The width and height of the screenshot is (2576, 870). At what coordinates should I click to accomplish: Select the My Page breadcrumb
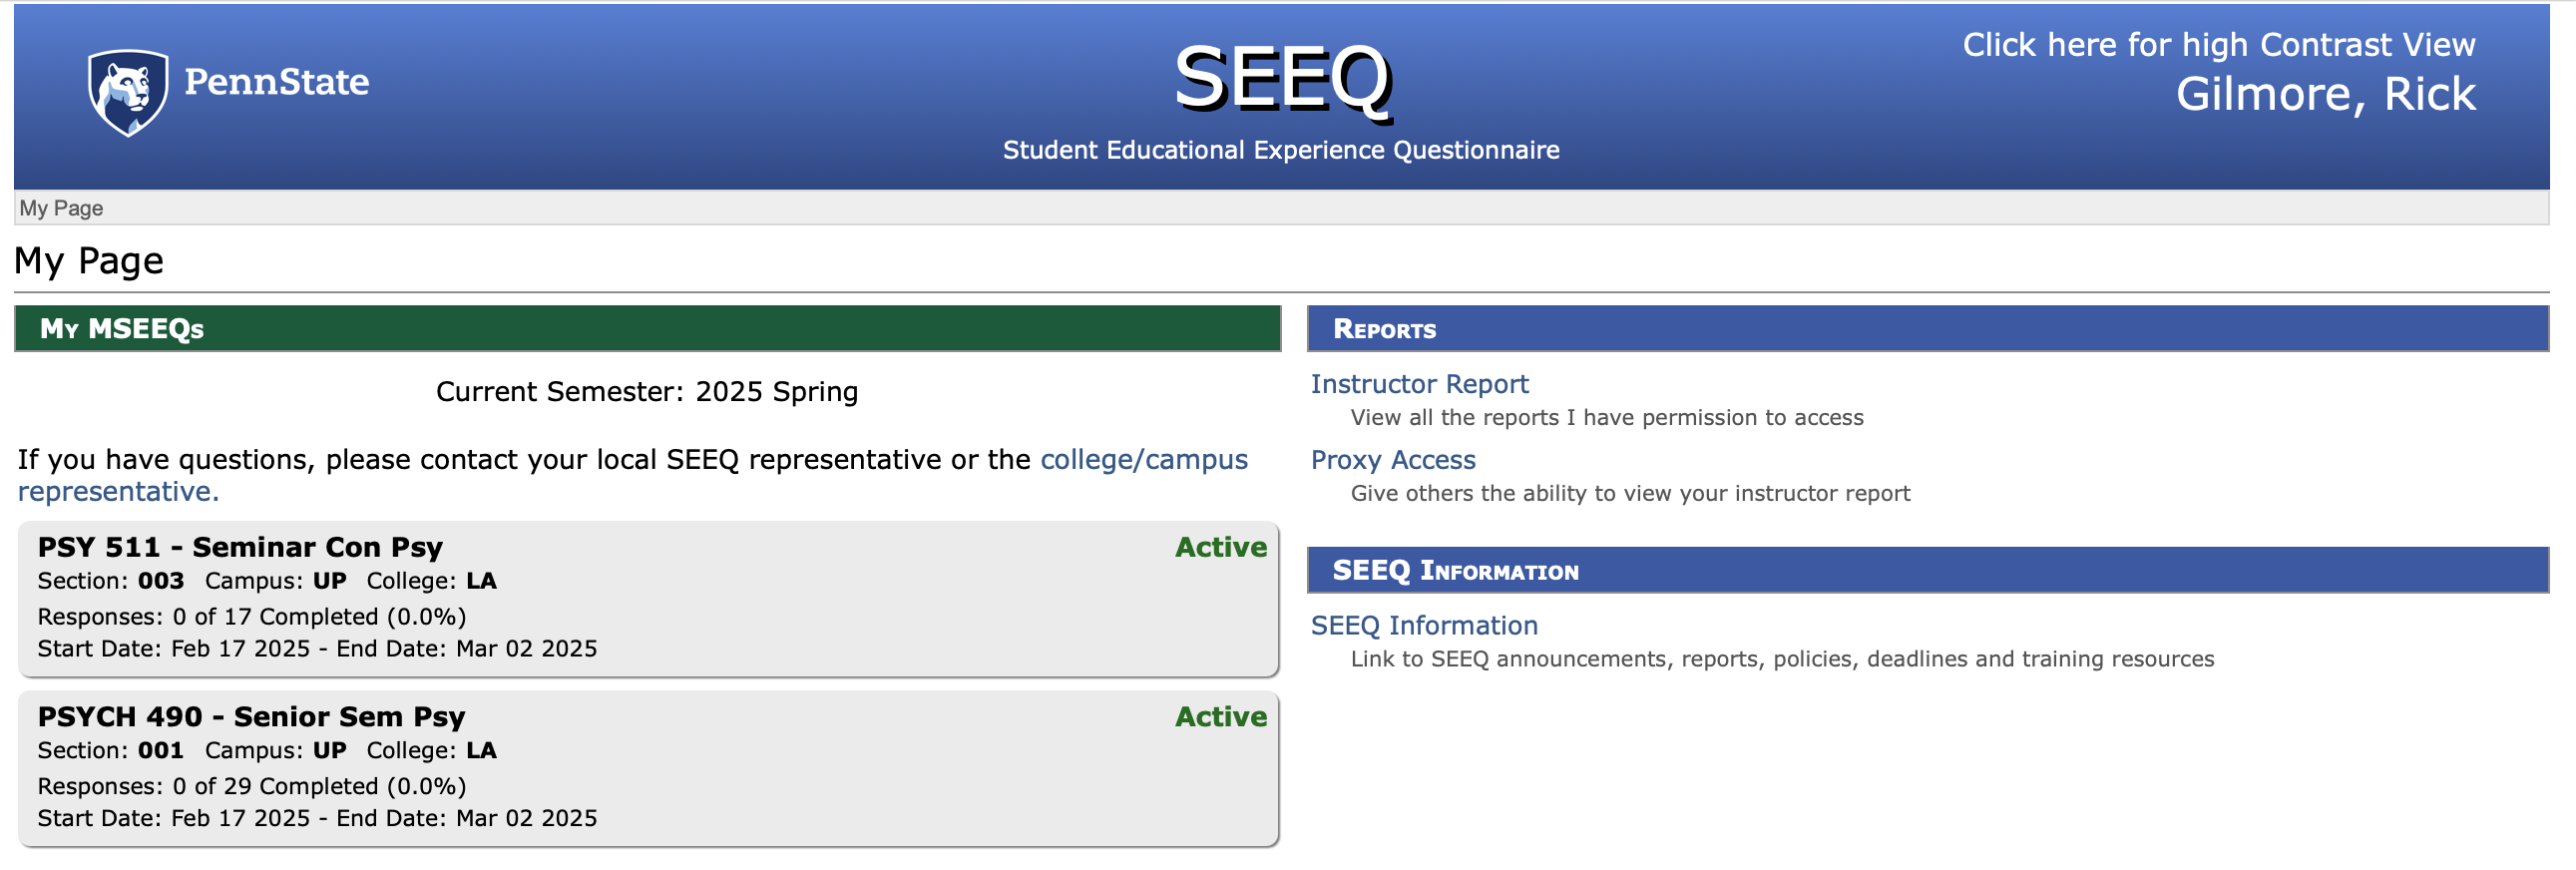point(61,208)
